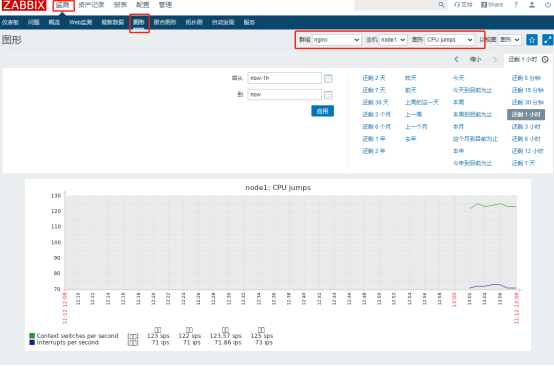Click the ZABBIX logo

[24, 5]
